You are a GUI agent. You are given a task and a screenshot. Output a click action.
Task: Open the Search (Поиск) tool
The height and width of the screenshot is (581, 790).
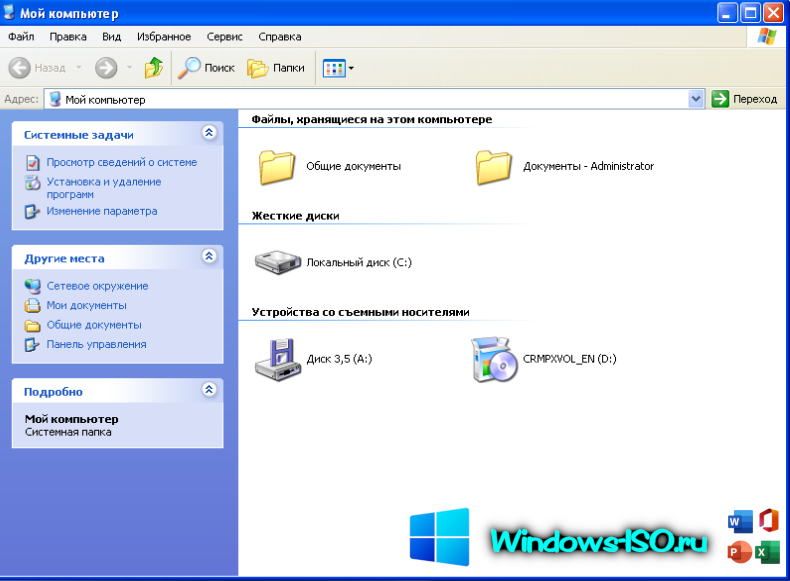tap(207, 68)
